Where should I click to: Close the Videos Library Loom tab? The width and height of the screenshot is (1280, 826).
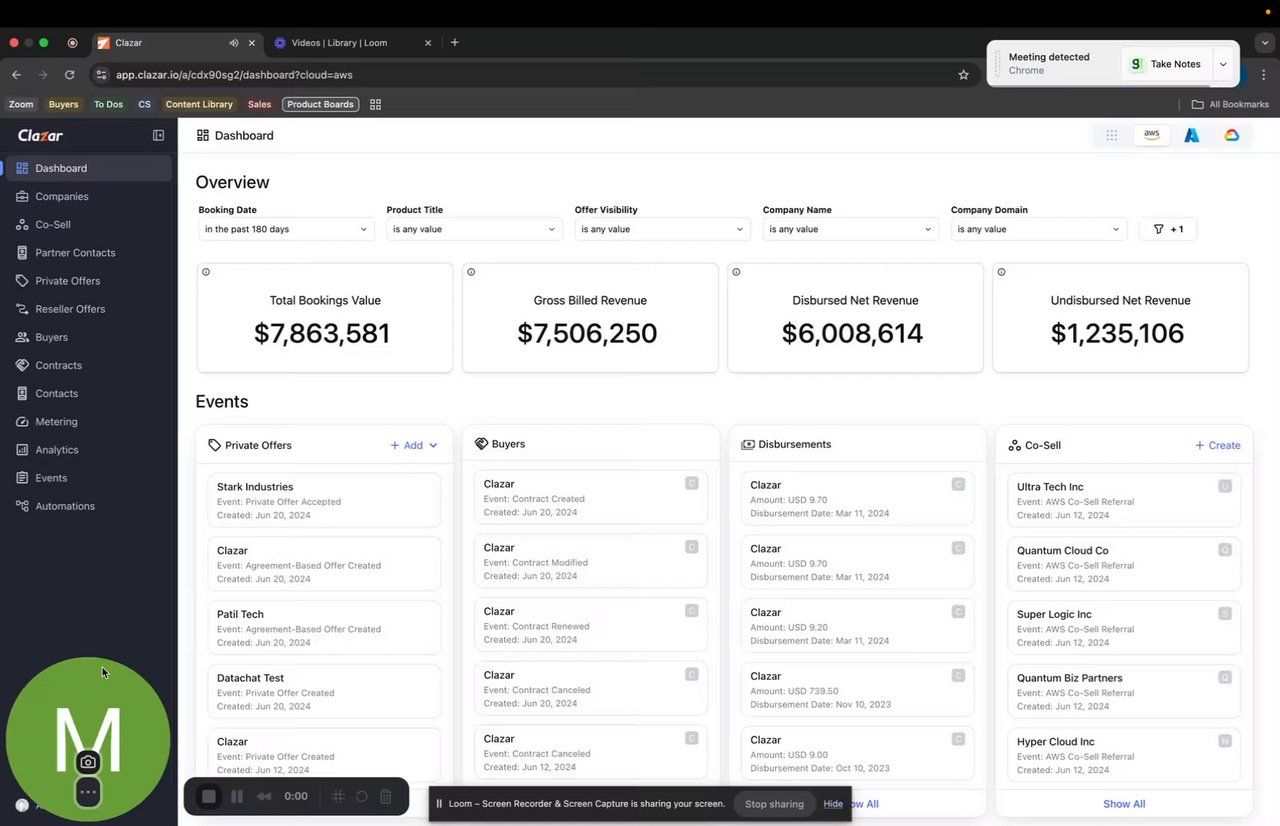pos(428,43)
